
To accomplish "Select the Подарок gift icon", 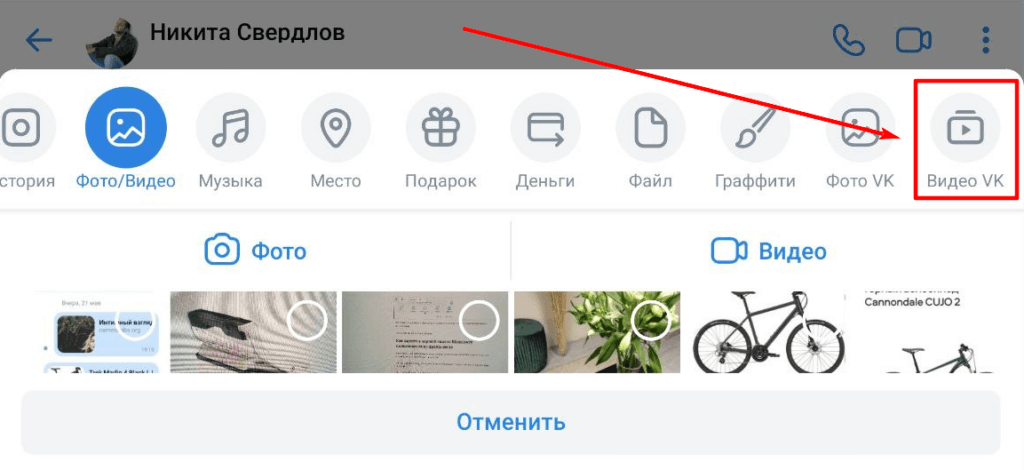I will [441, 128].
